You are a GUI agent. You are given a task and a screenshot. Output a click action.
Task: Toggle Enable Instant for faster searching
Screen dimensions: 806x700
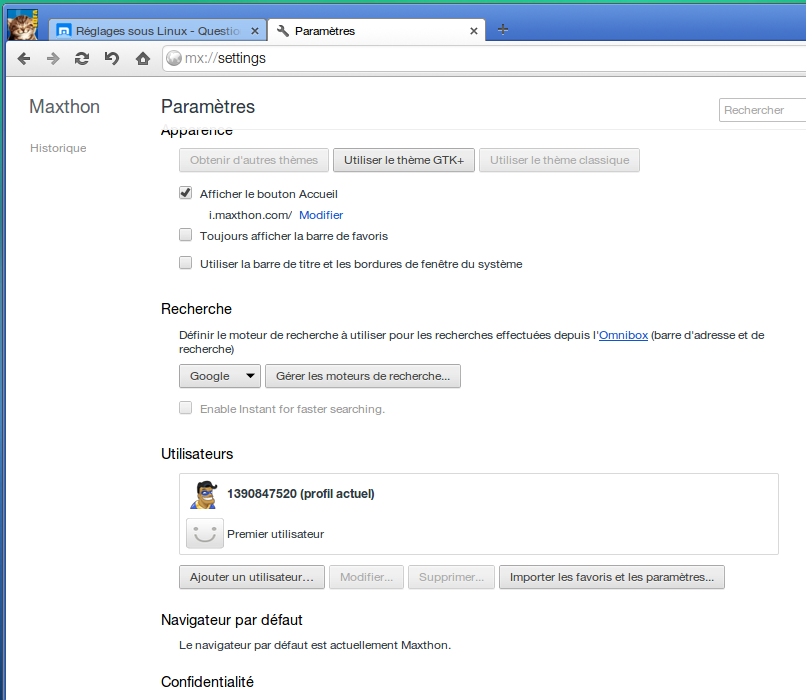[186, 408]
